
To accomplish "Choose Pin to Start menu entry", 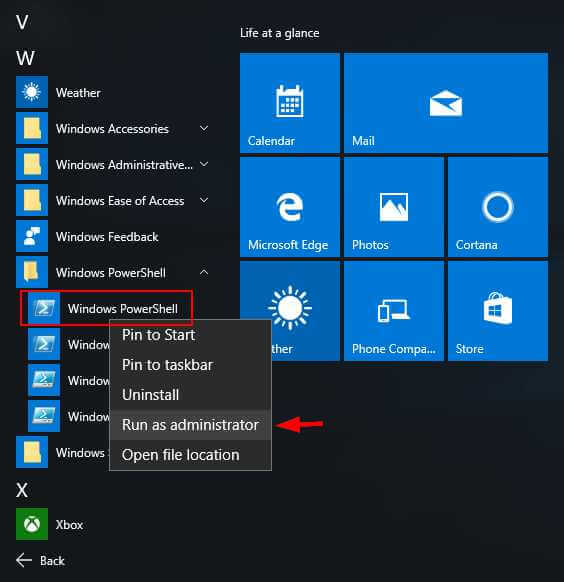I will (190, 335).
